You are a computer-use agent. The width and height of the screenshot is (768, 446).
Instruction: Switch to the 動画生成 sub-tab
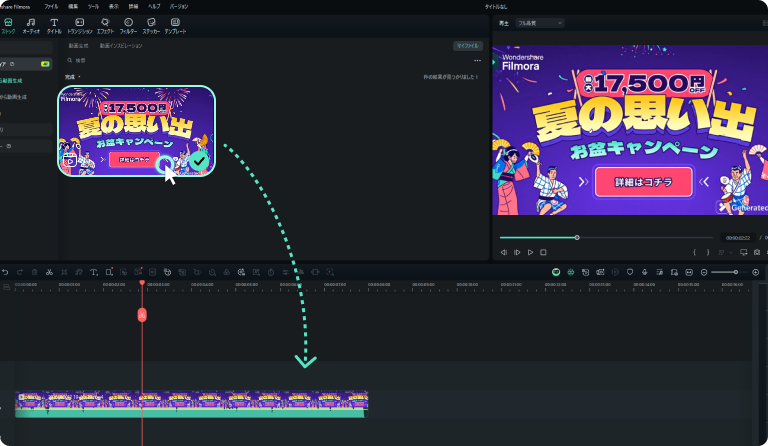pos(78,46)
